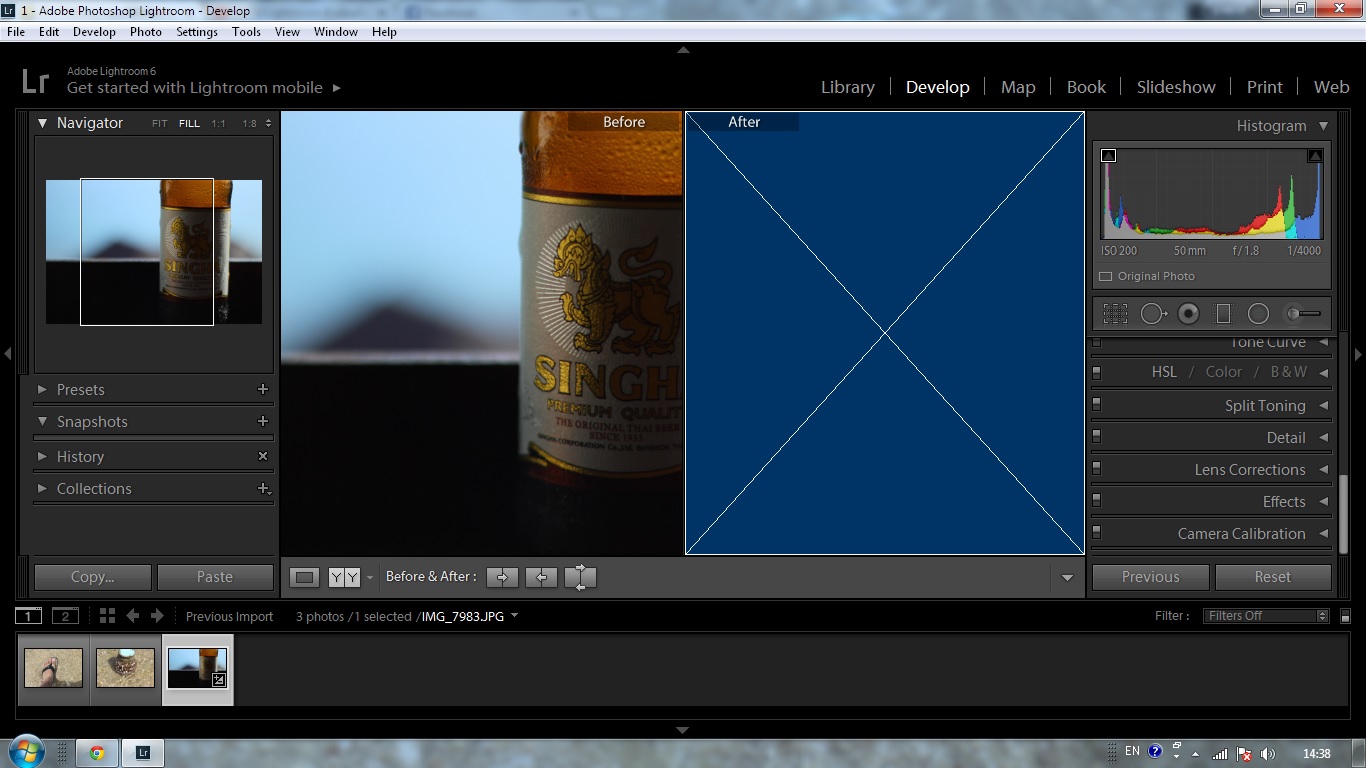Select the Graduated Filter tool
Screen dimensions: 1366x768
pos(1223,314)
